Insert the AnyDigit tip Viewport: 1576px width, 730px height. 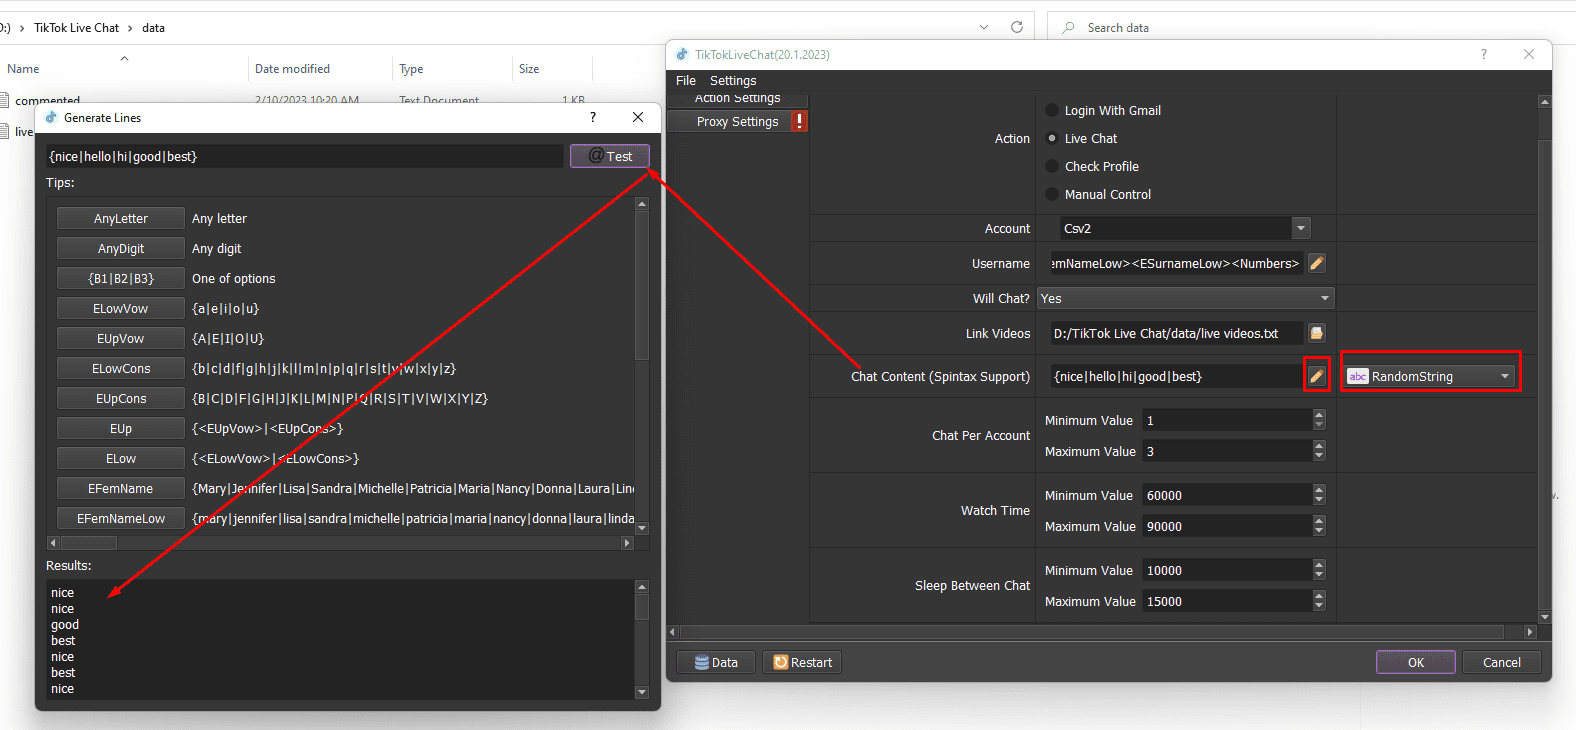(x=121, y=248)
